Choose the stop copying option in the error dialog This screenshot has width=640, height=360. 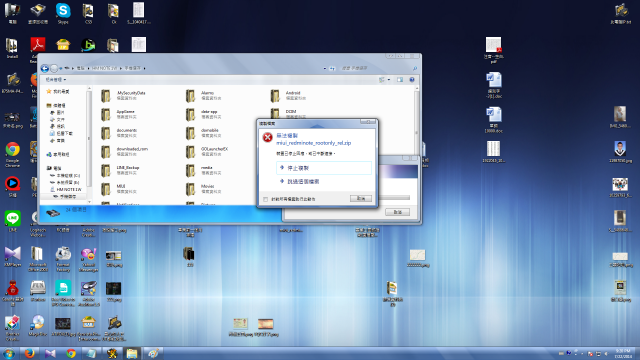324,168
